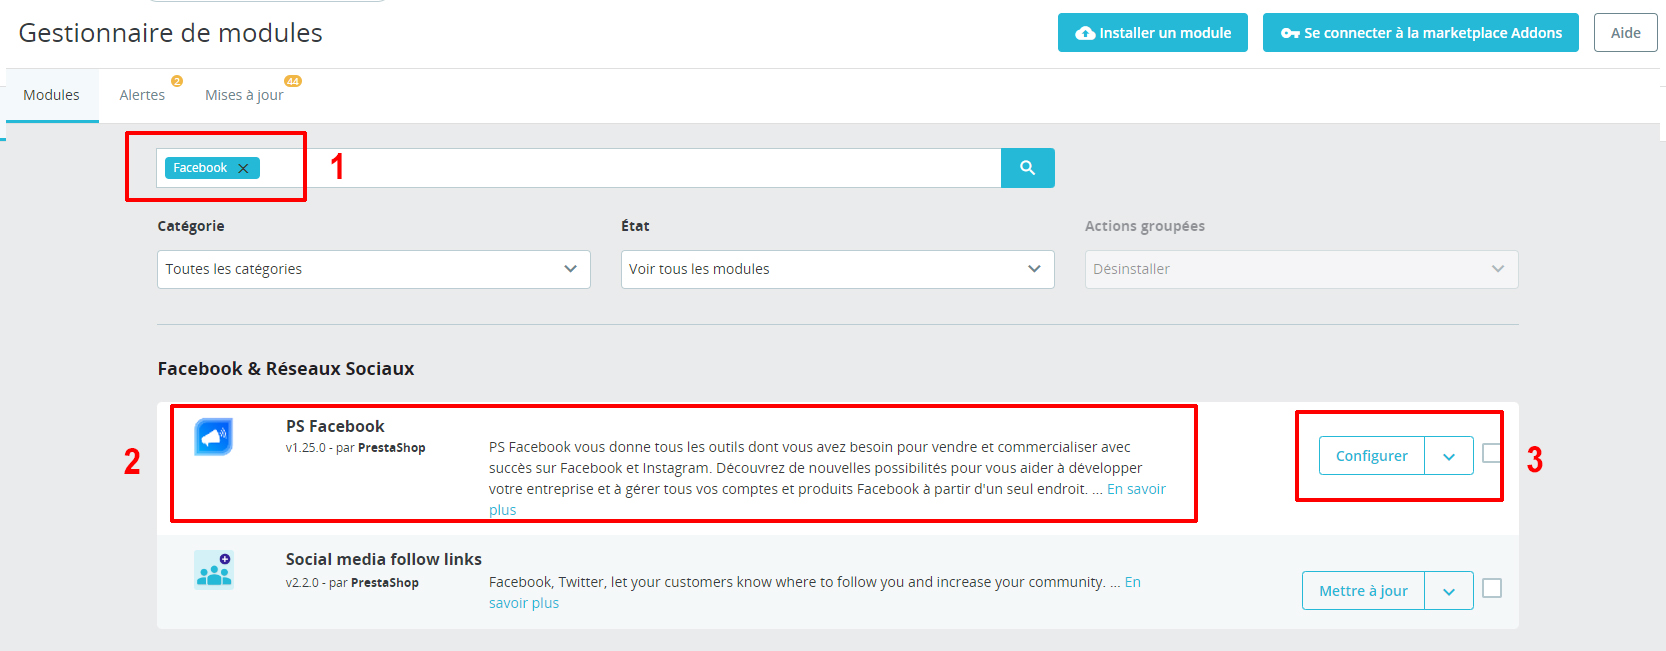Switch to the Mises à jour tab
Image resolution: width=1666 pixels, height=651 pixels.
[x=244, y=95]
